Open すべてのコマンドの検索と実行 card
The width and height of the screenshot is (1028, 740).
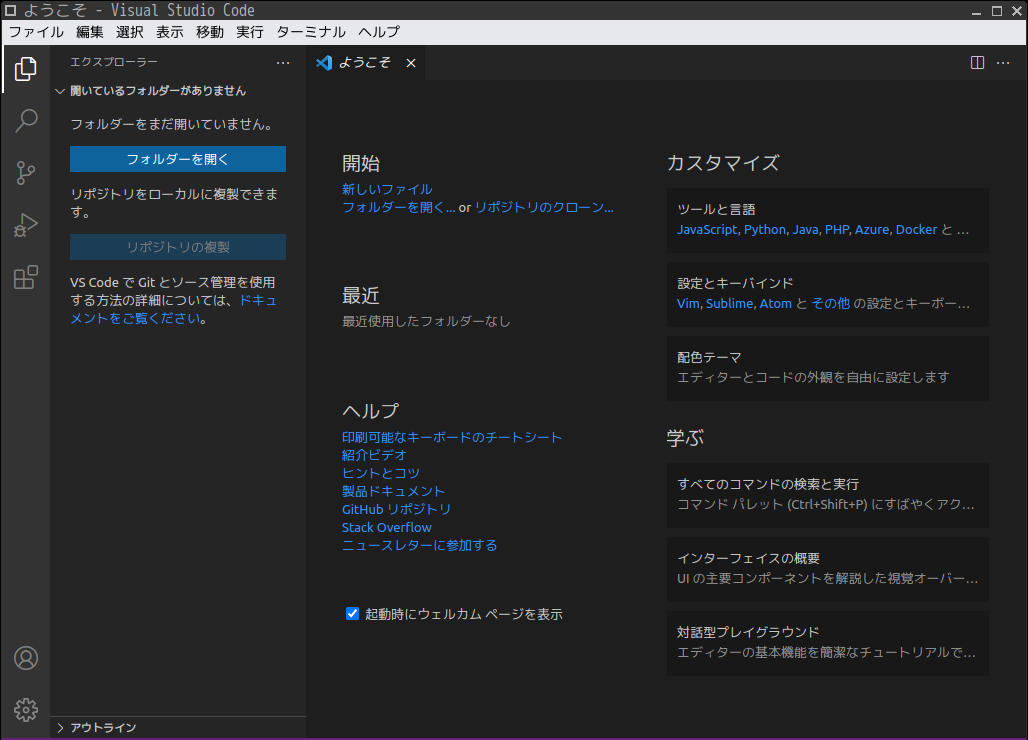[827, 495]
